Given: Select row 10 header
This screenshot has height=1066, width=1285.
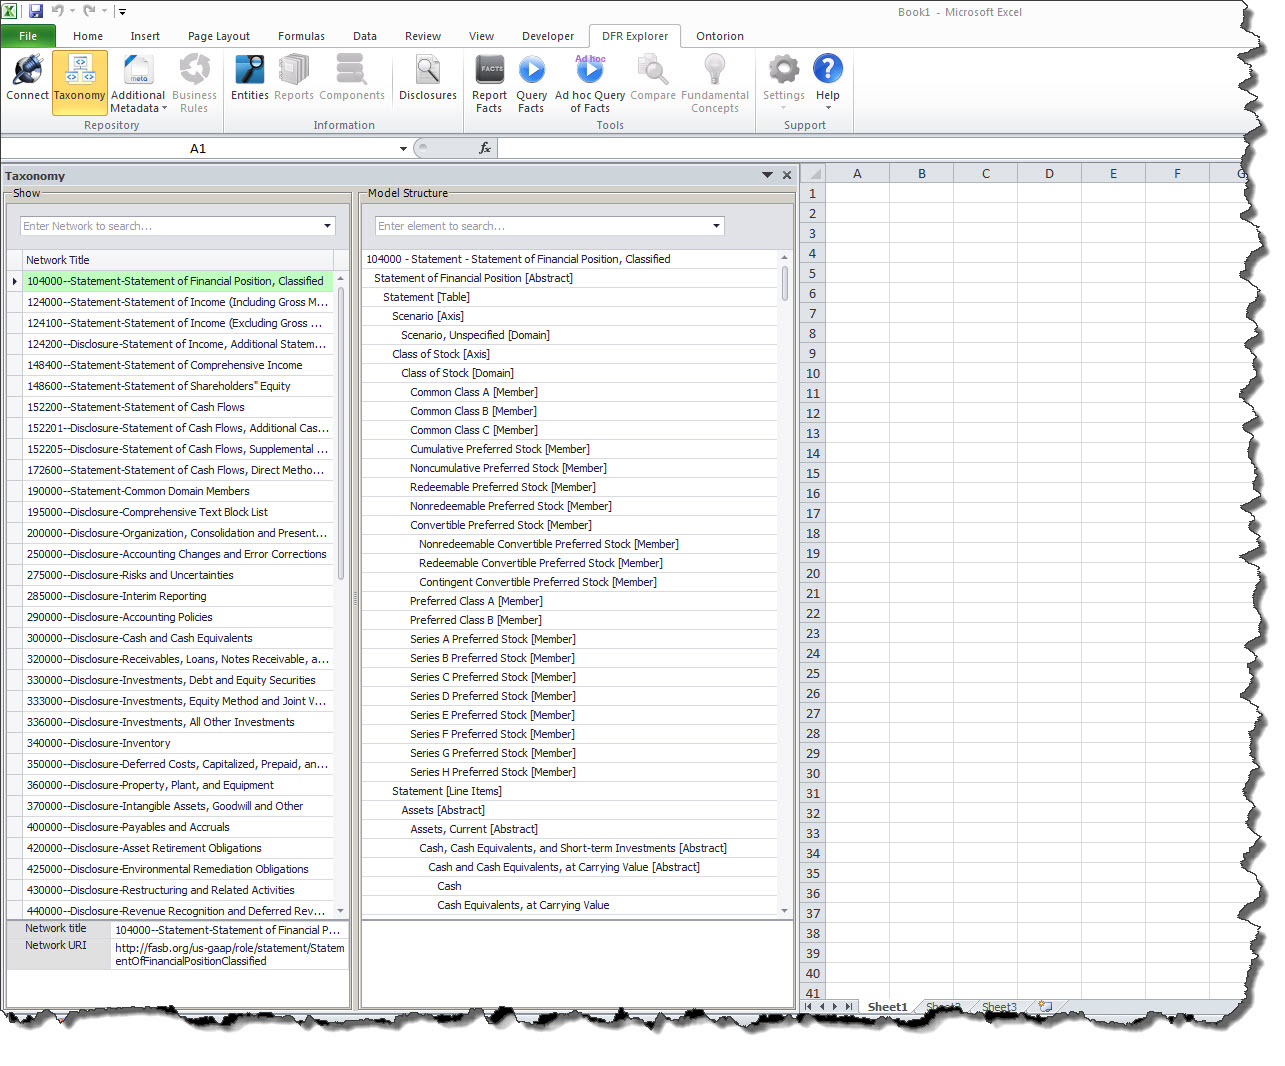Looking at the screenshot, I should click(x=813, y=374).
